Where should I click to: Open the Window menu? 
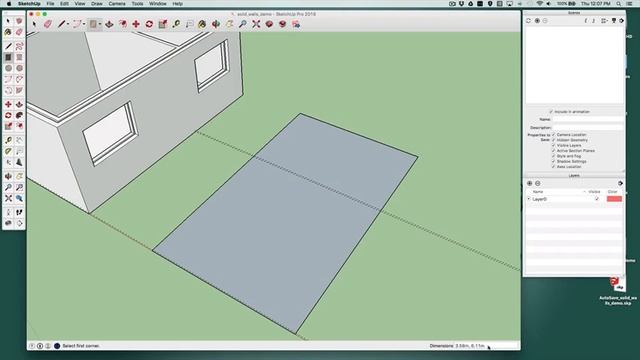[x=158, y=4]
